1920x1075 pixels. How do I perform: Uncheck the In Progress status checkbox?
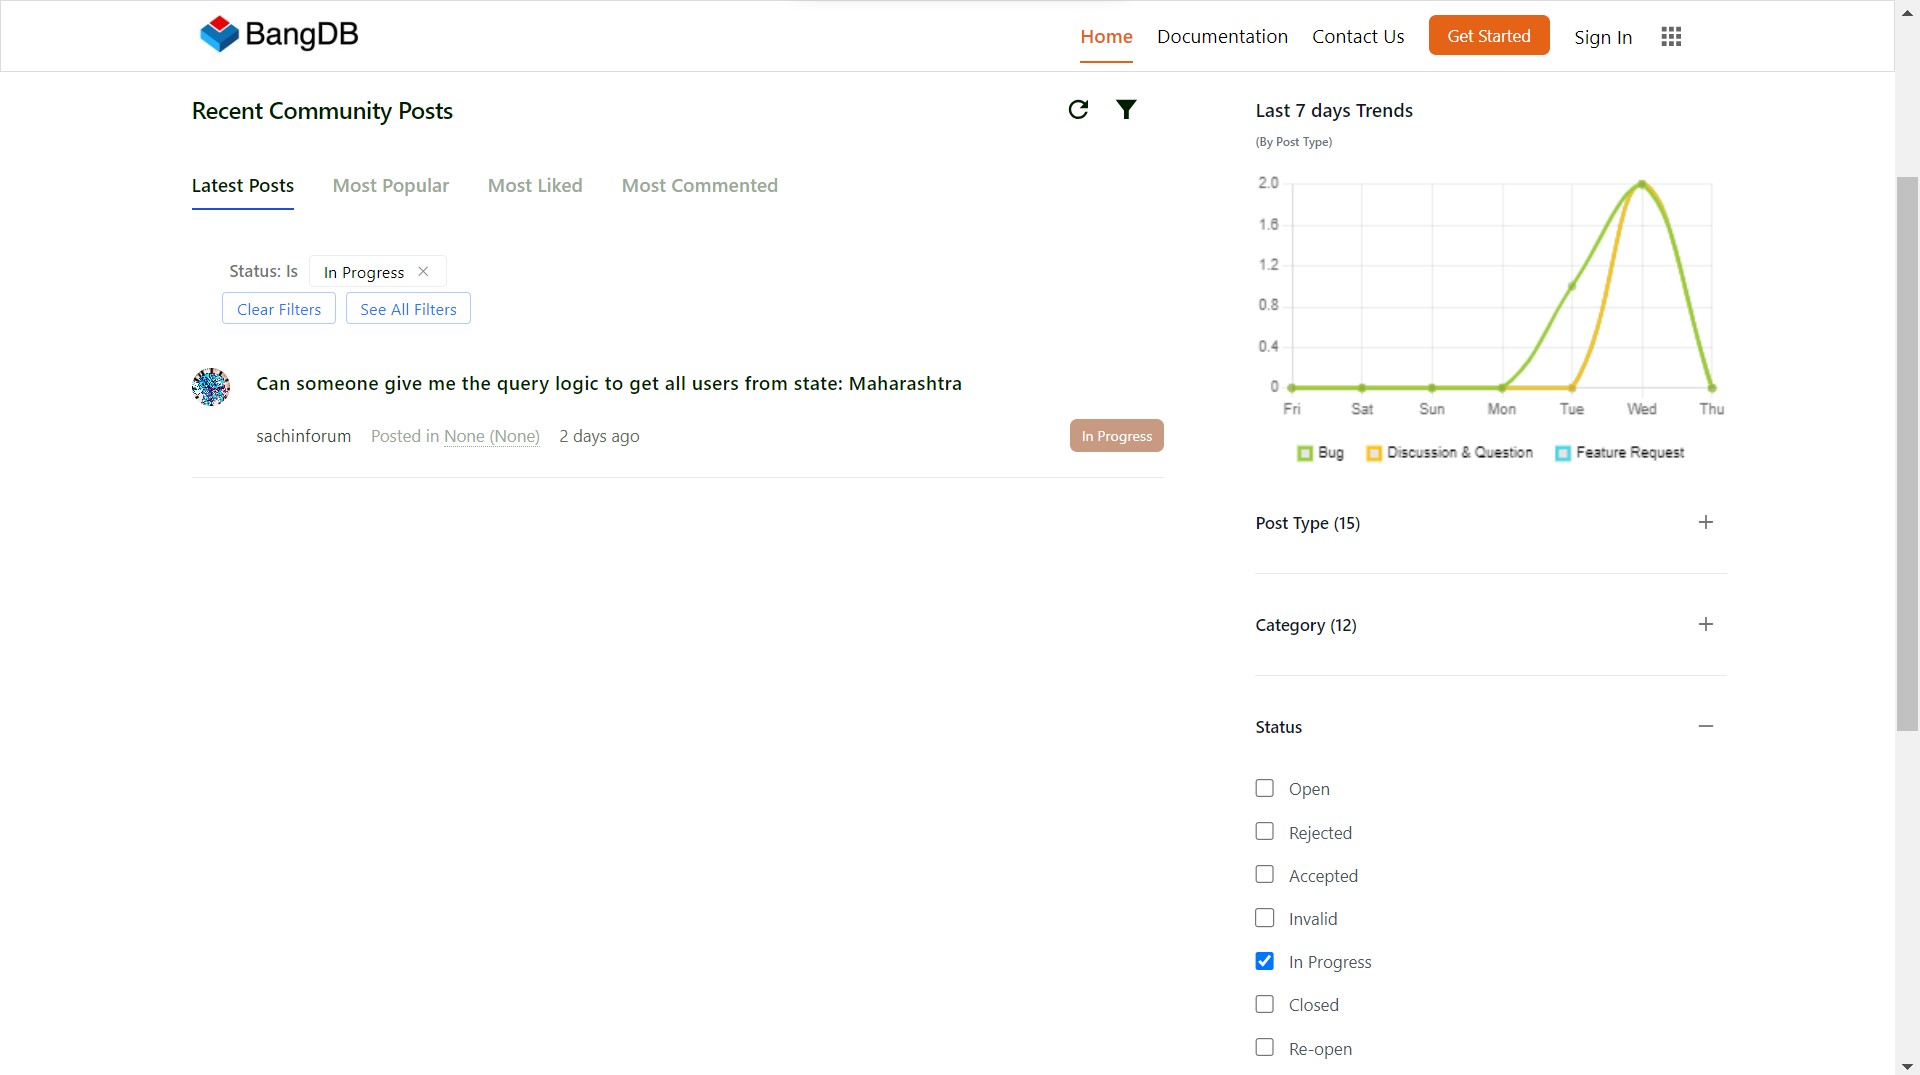coord(1265,960)
